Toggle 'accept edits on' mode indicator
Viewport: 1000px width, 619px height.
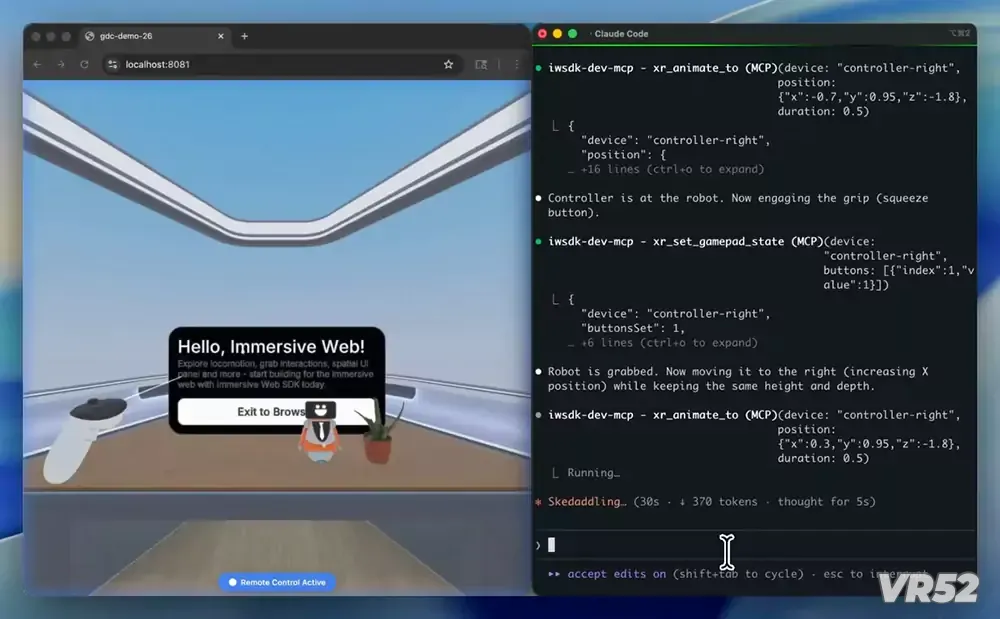click(x=616, y=574)
